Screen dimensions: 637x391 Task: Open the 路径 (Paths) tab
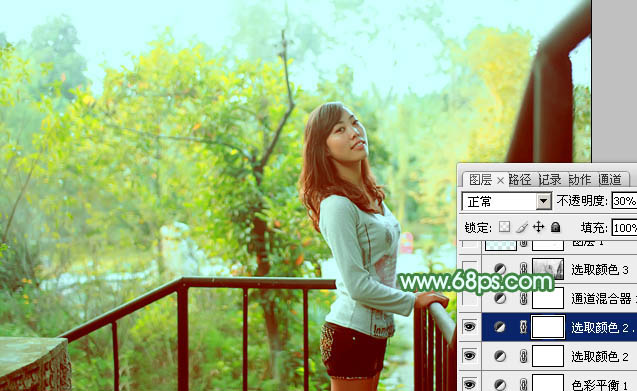click(520, 179)
